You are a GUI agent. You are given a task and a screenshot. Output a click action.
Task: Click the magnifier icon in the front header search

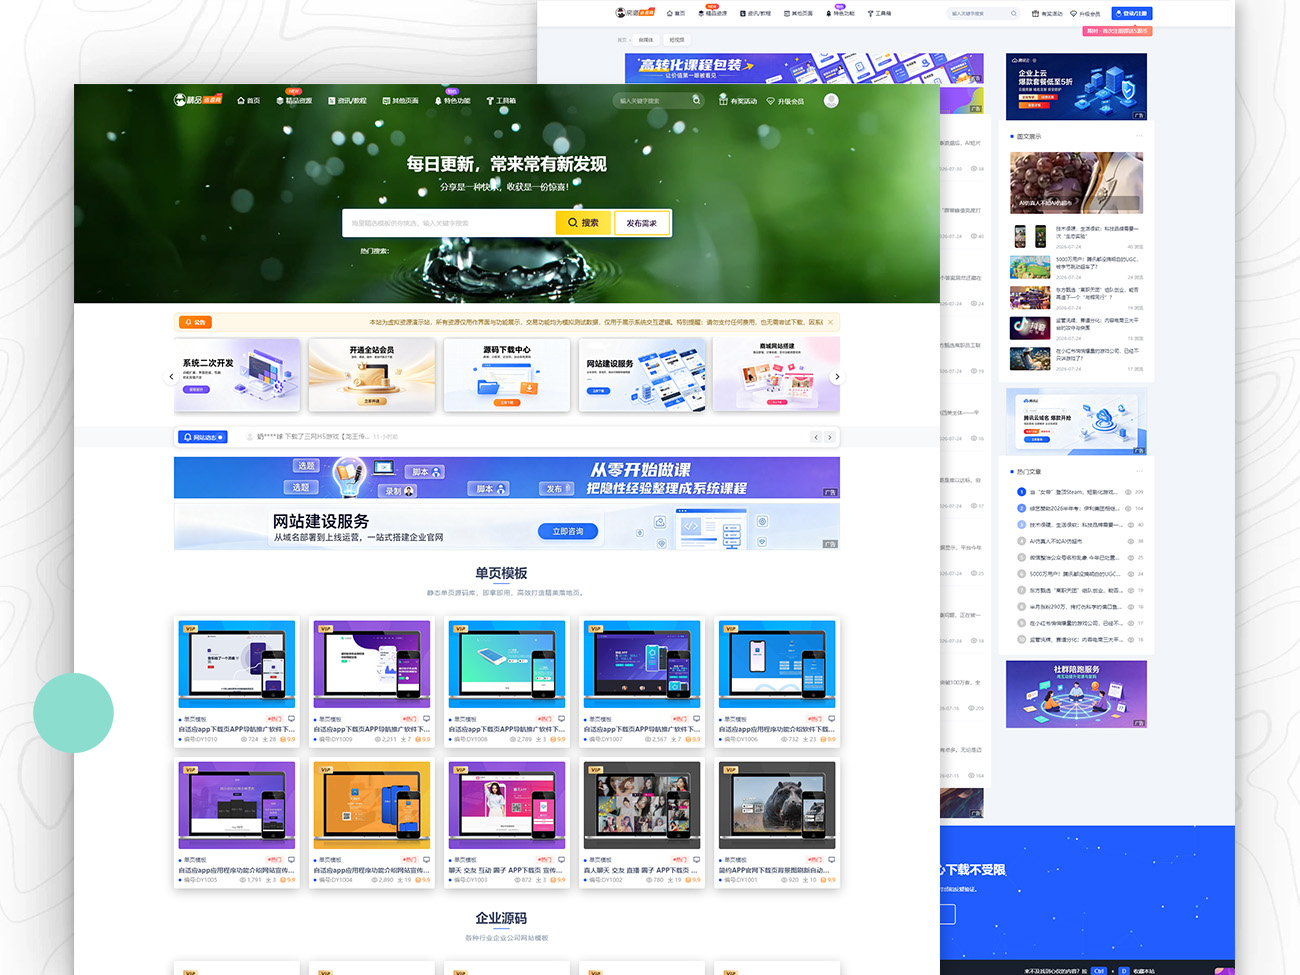tap(697, 100)
